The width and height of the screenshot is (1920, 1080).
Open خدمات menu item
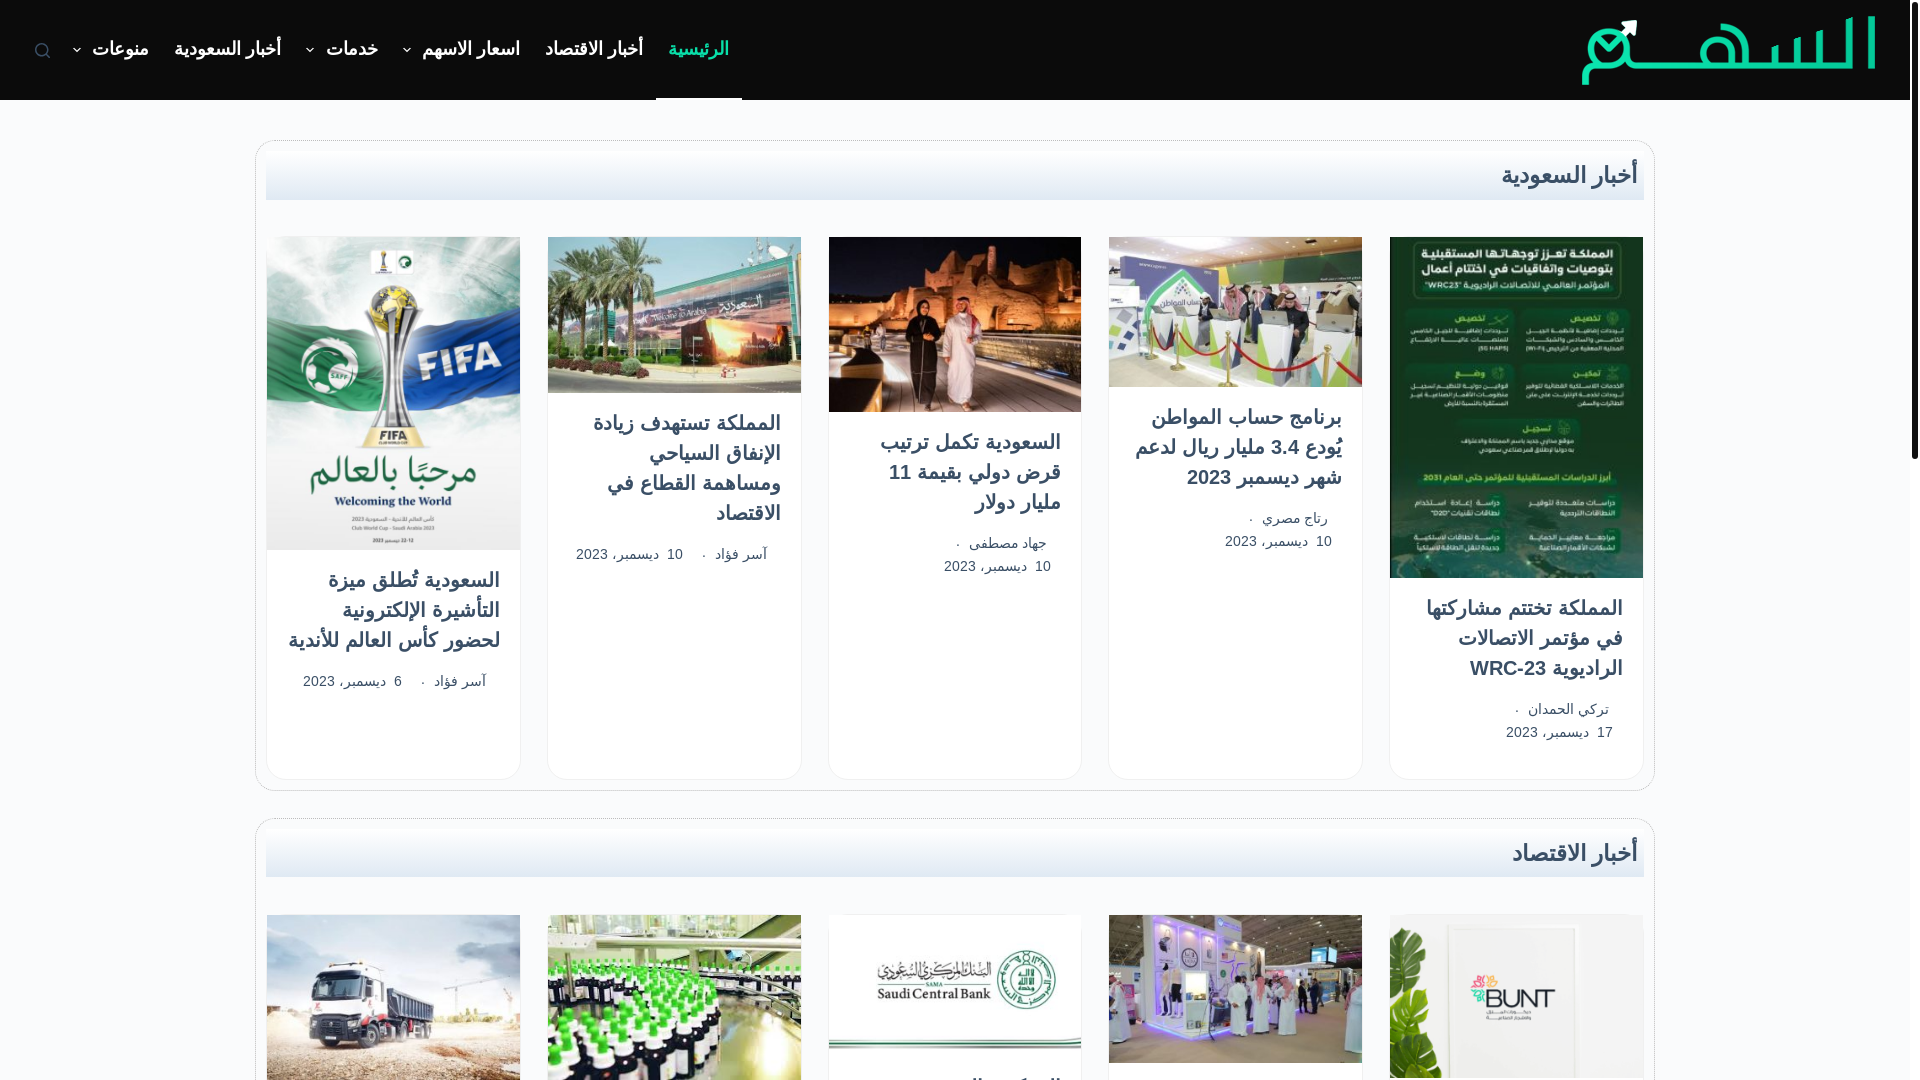[x=352, y=49]
